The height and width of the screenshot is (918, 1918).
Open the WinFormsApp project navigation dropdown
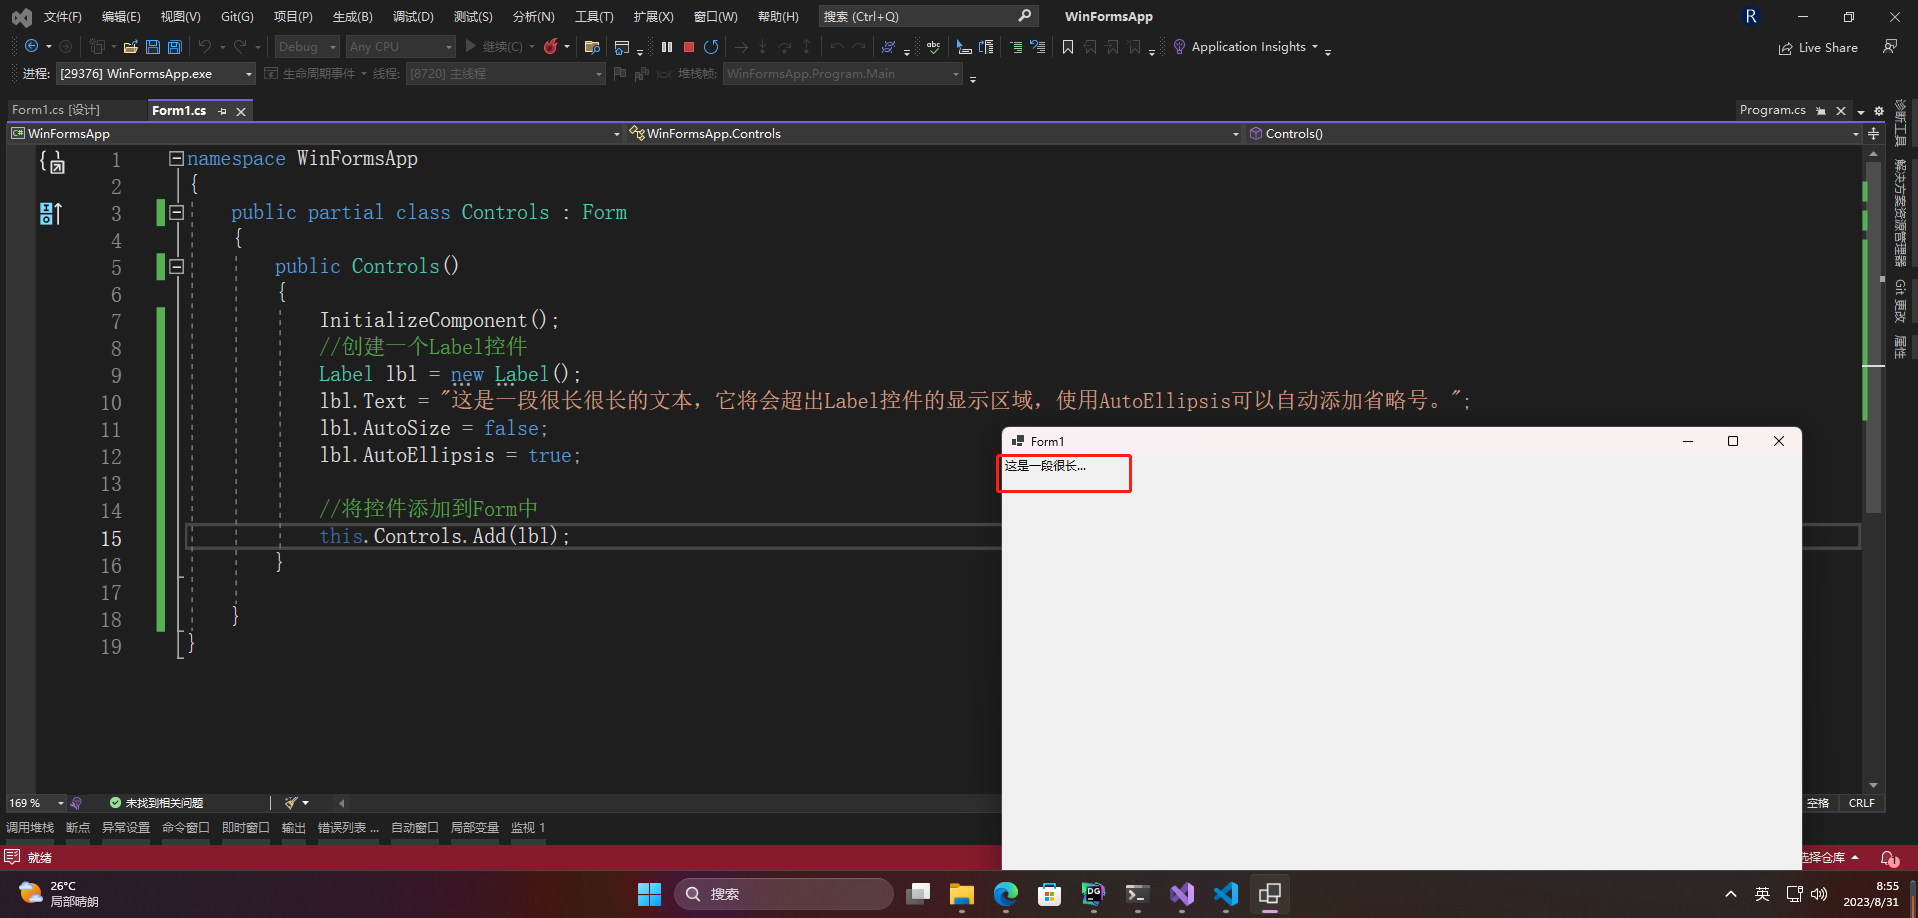coord(315,133)
